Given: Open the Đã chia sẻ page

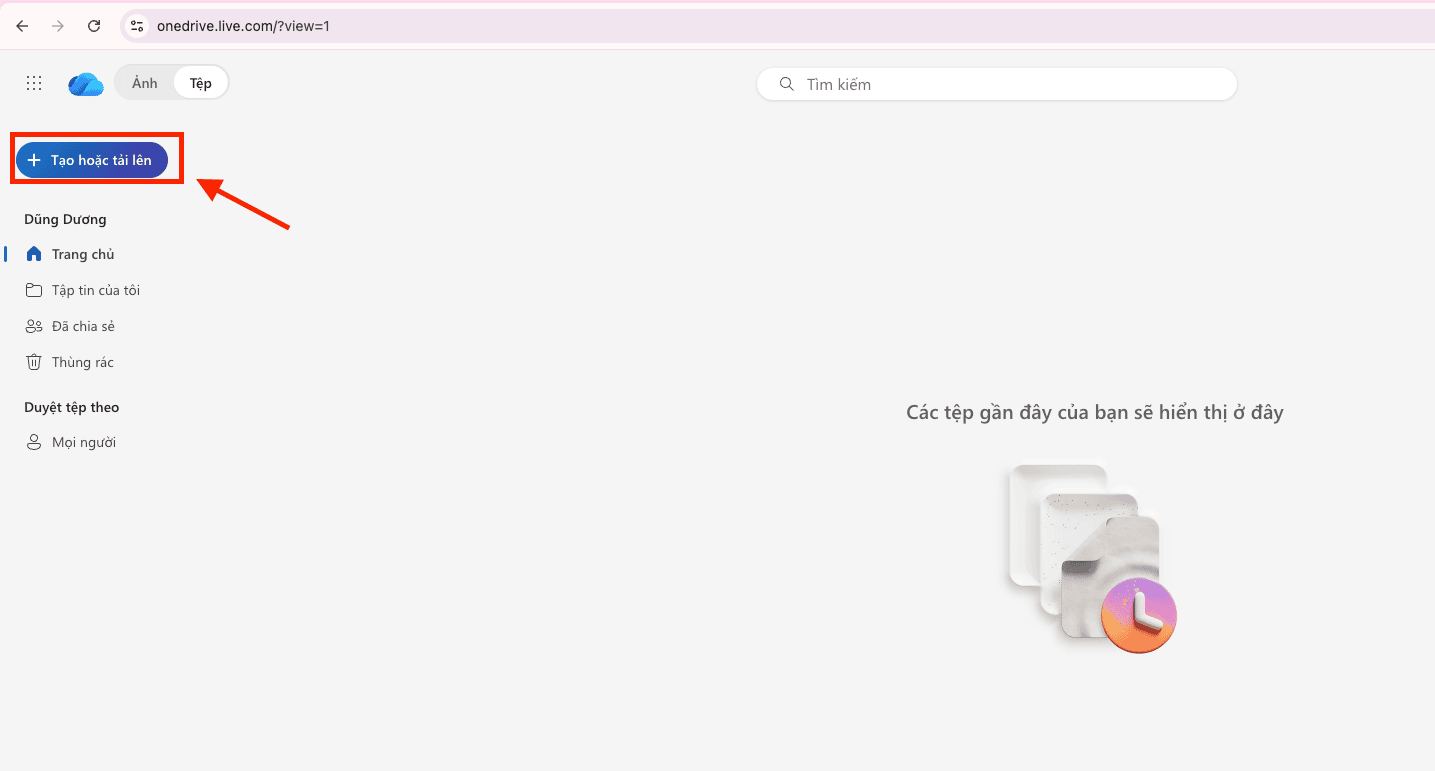Looking at the screenshot, I should [84, 325].
